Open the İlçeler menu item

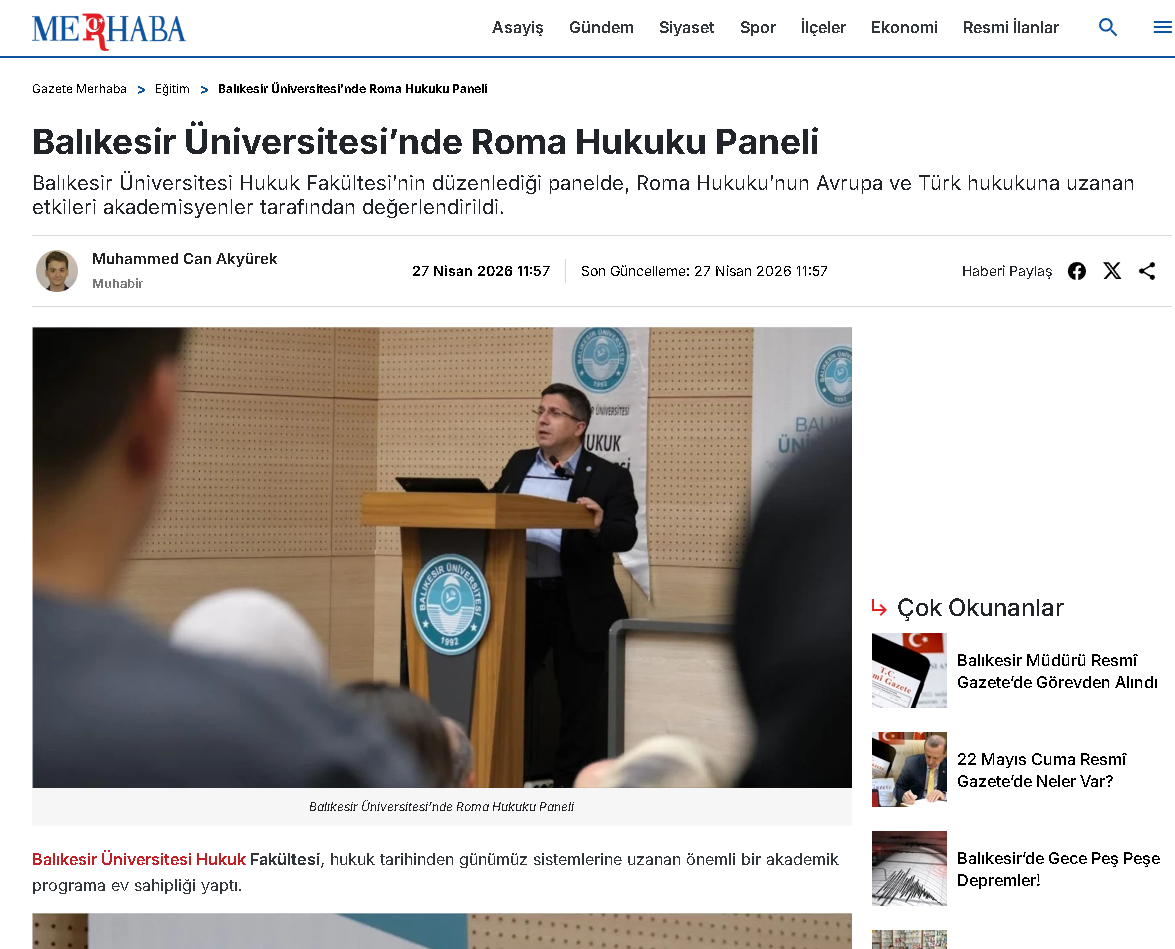pos(823,28)
